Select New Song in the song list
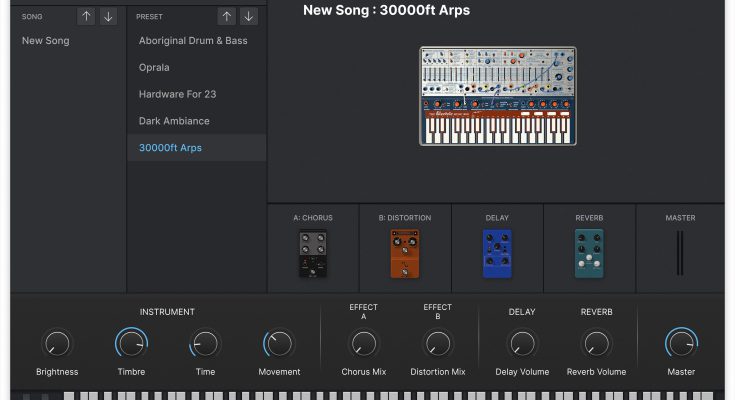This screenshot has width=735, height=400. tap(46, 41)
